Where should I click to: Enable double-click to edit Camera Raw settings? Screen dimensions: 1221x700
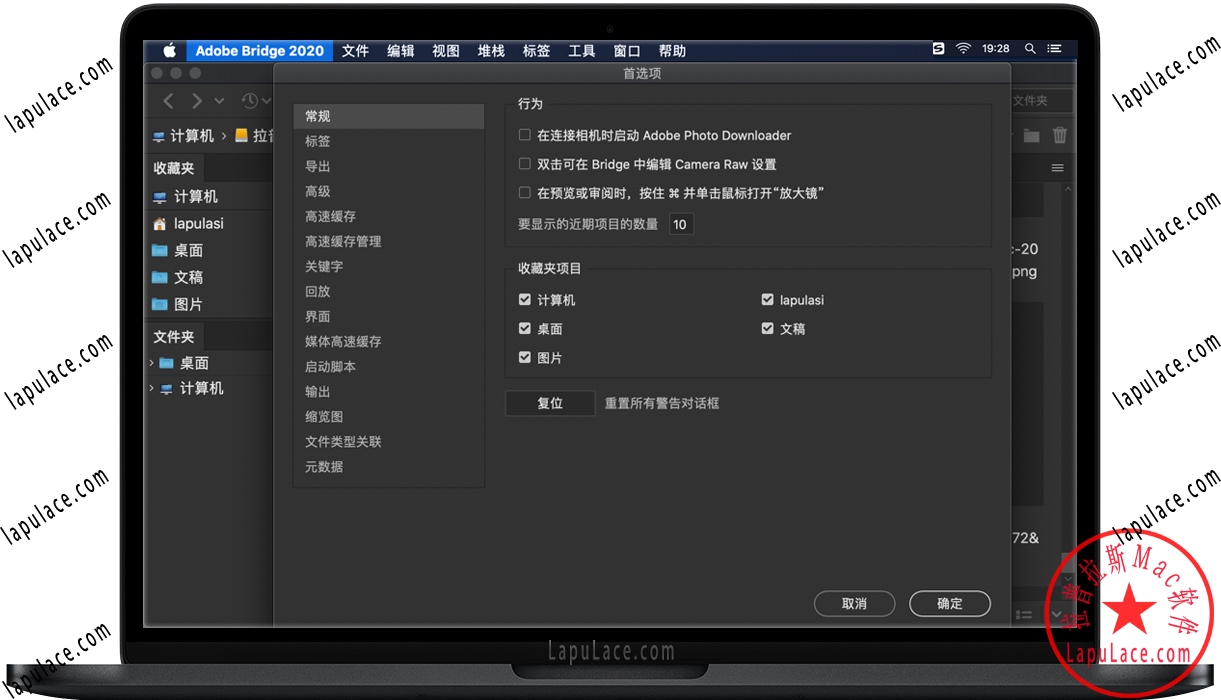pos(524,164)
